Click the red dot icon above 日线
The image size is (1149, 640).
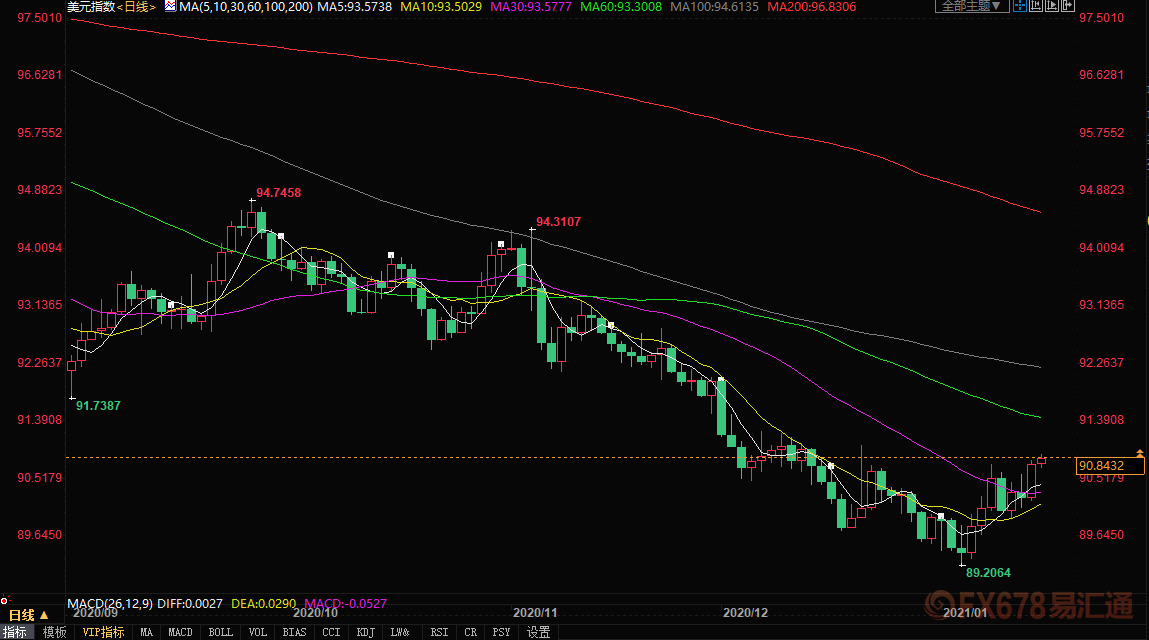pos(5,603)
